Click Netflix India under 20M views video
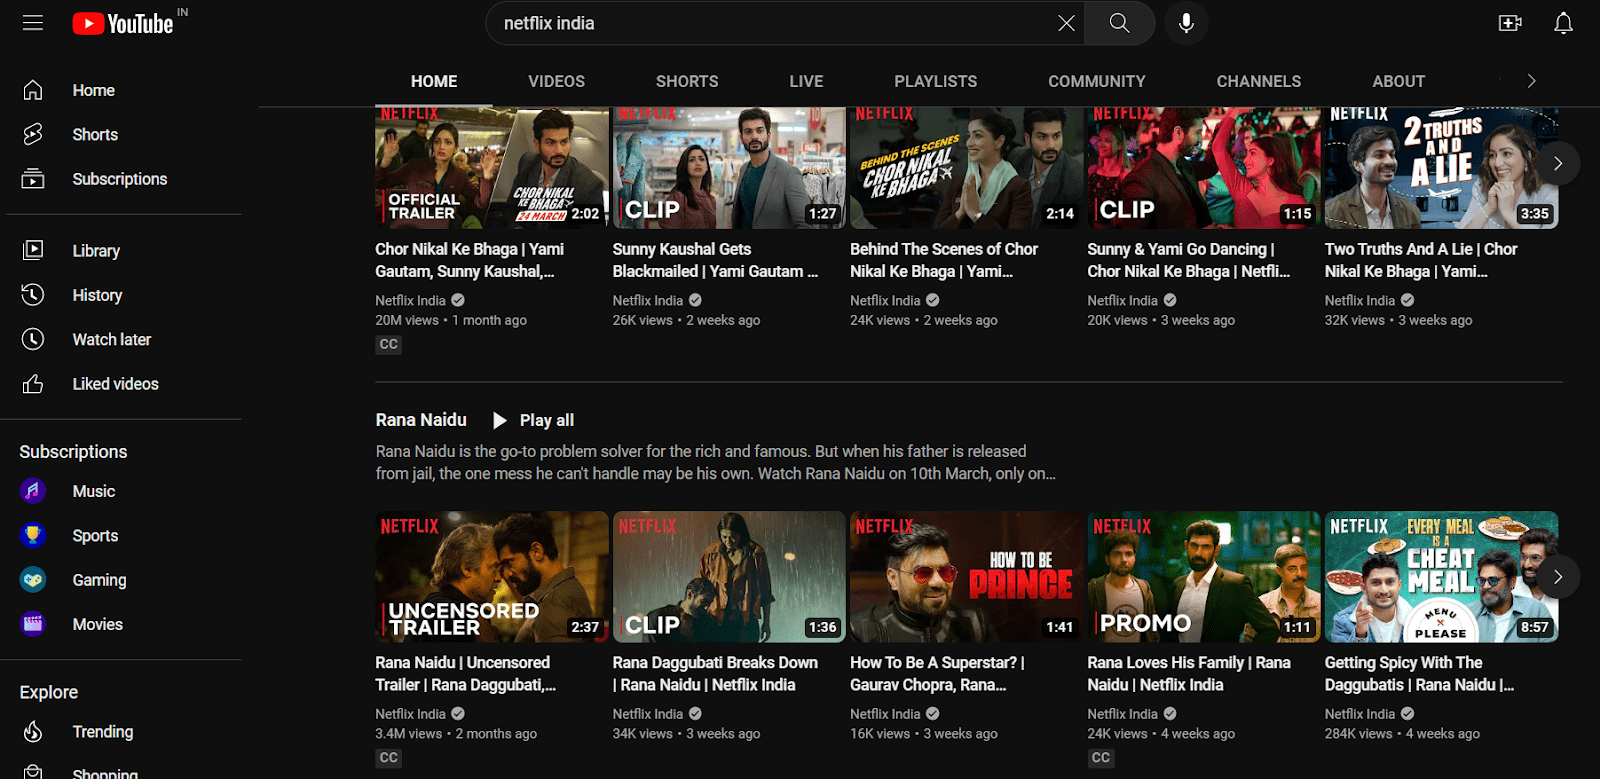1600x779 pixels. [x=410, y=300]
